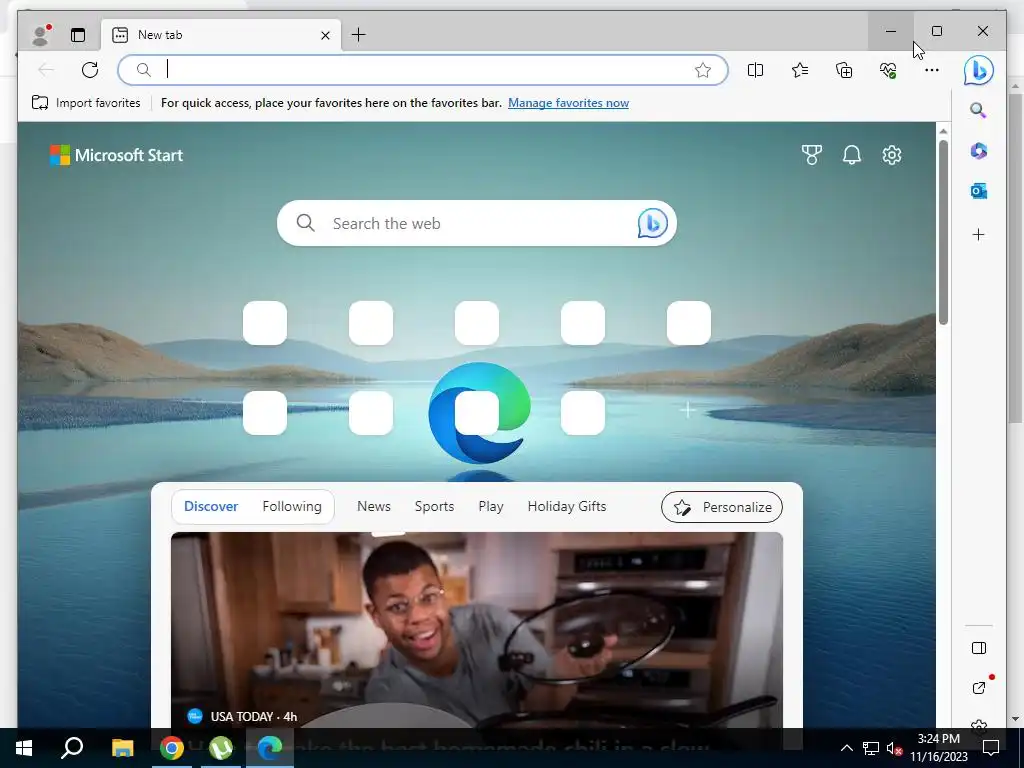Click the Personalize button
Image resolution: width=1024 pixels, height=768 pixels.
[722, 507]
